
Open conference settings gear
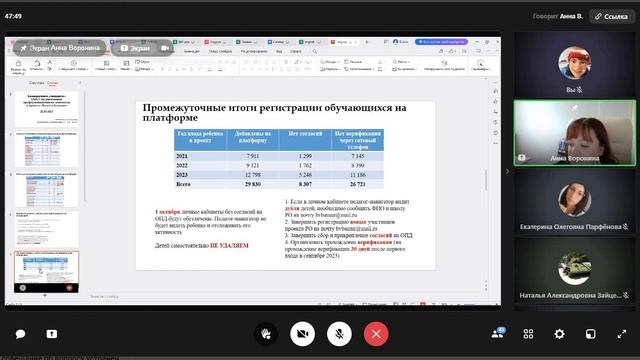(559, 334)
